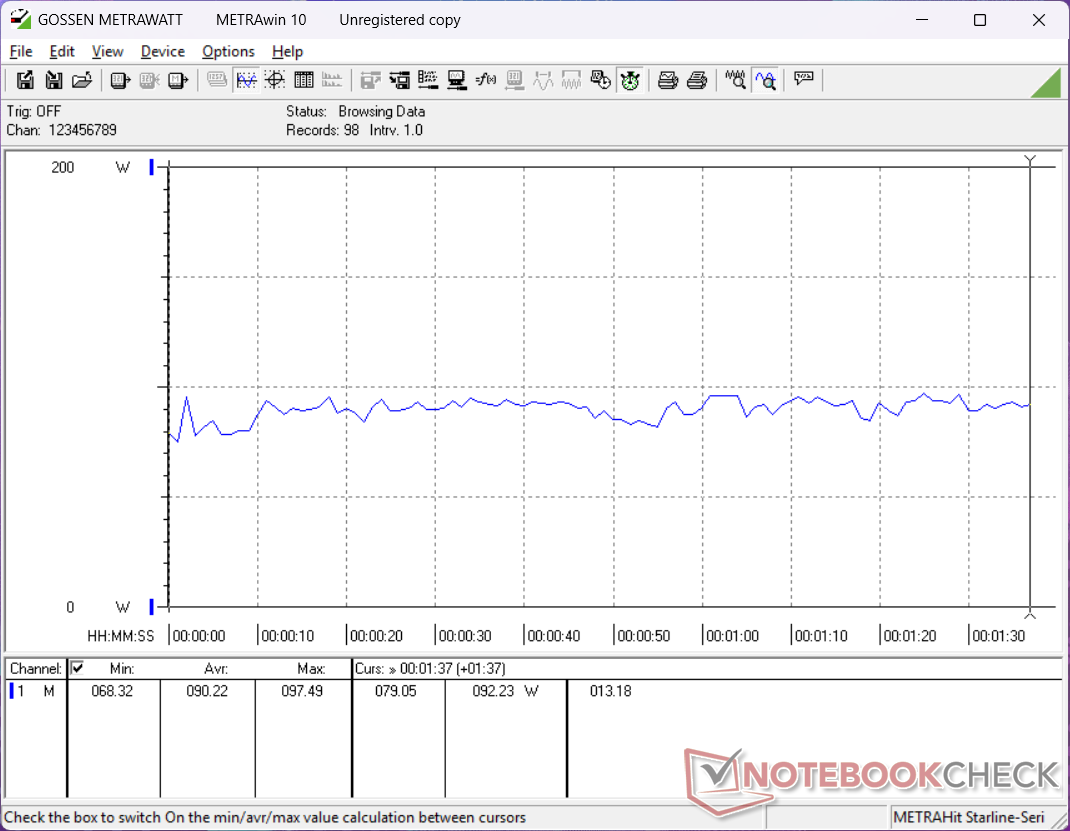Select channel 1 M row label
The height and width of the screenshot is (831, 1070).
point(34,691)
